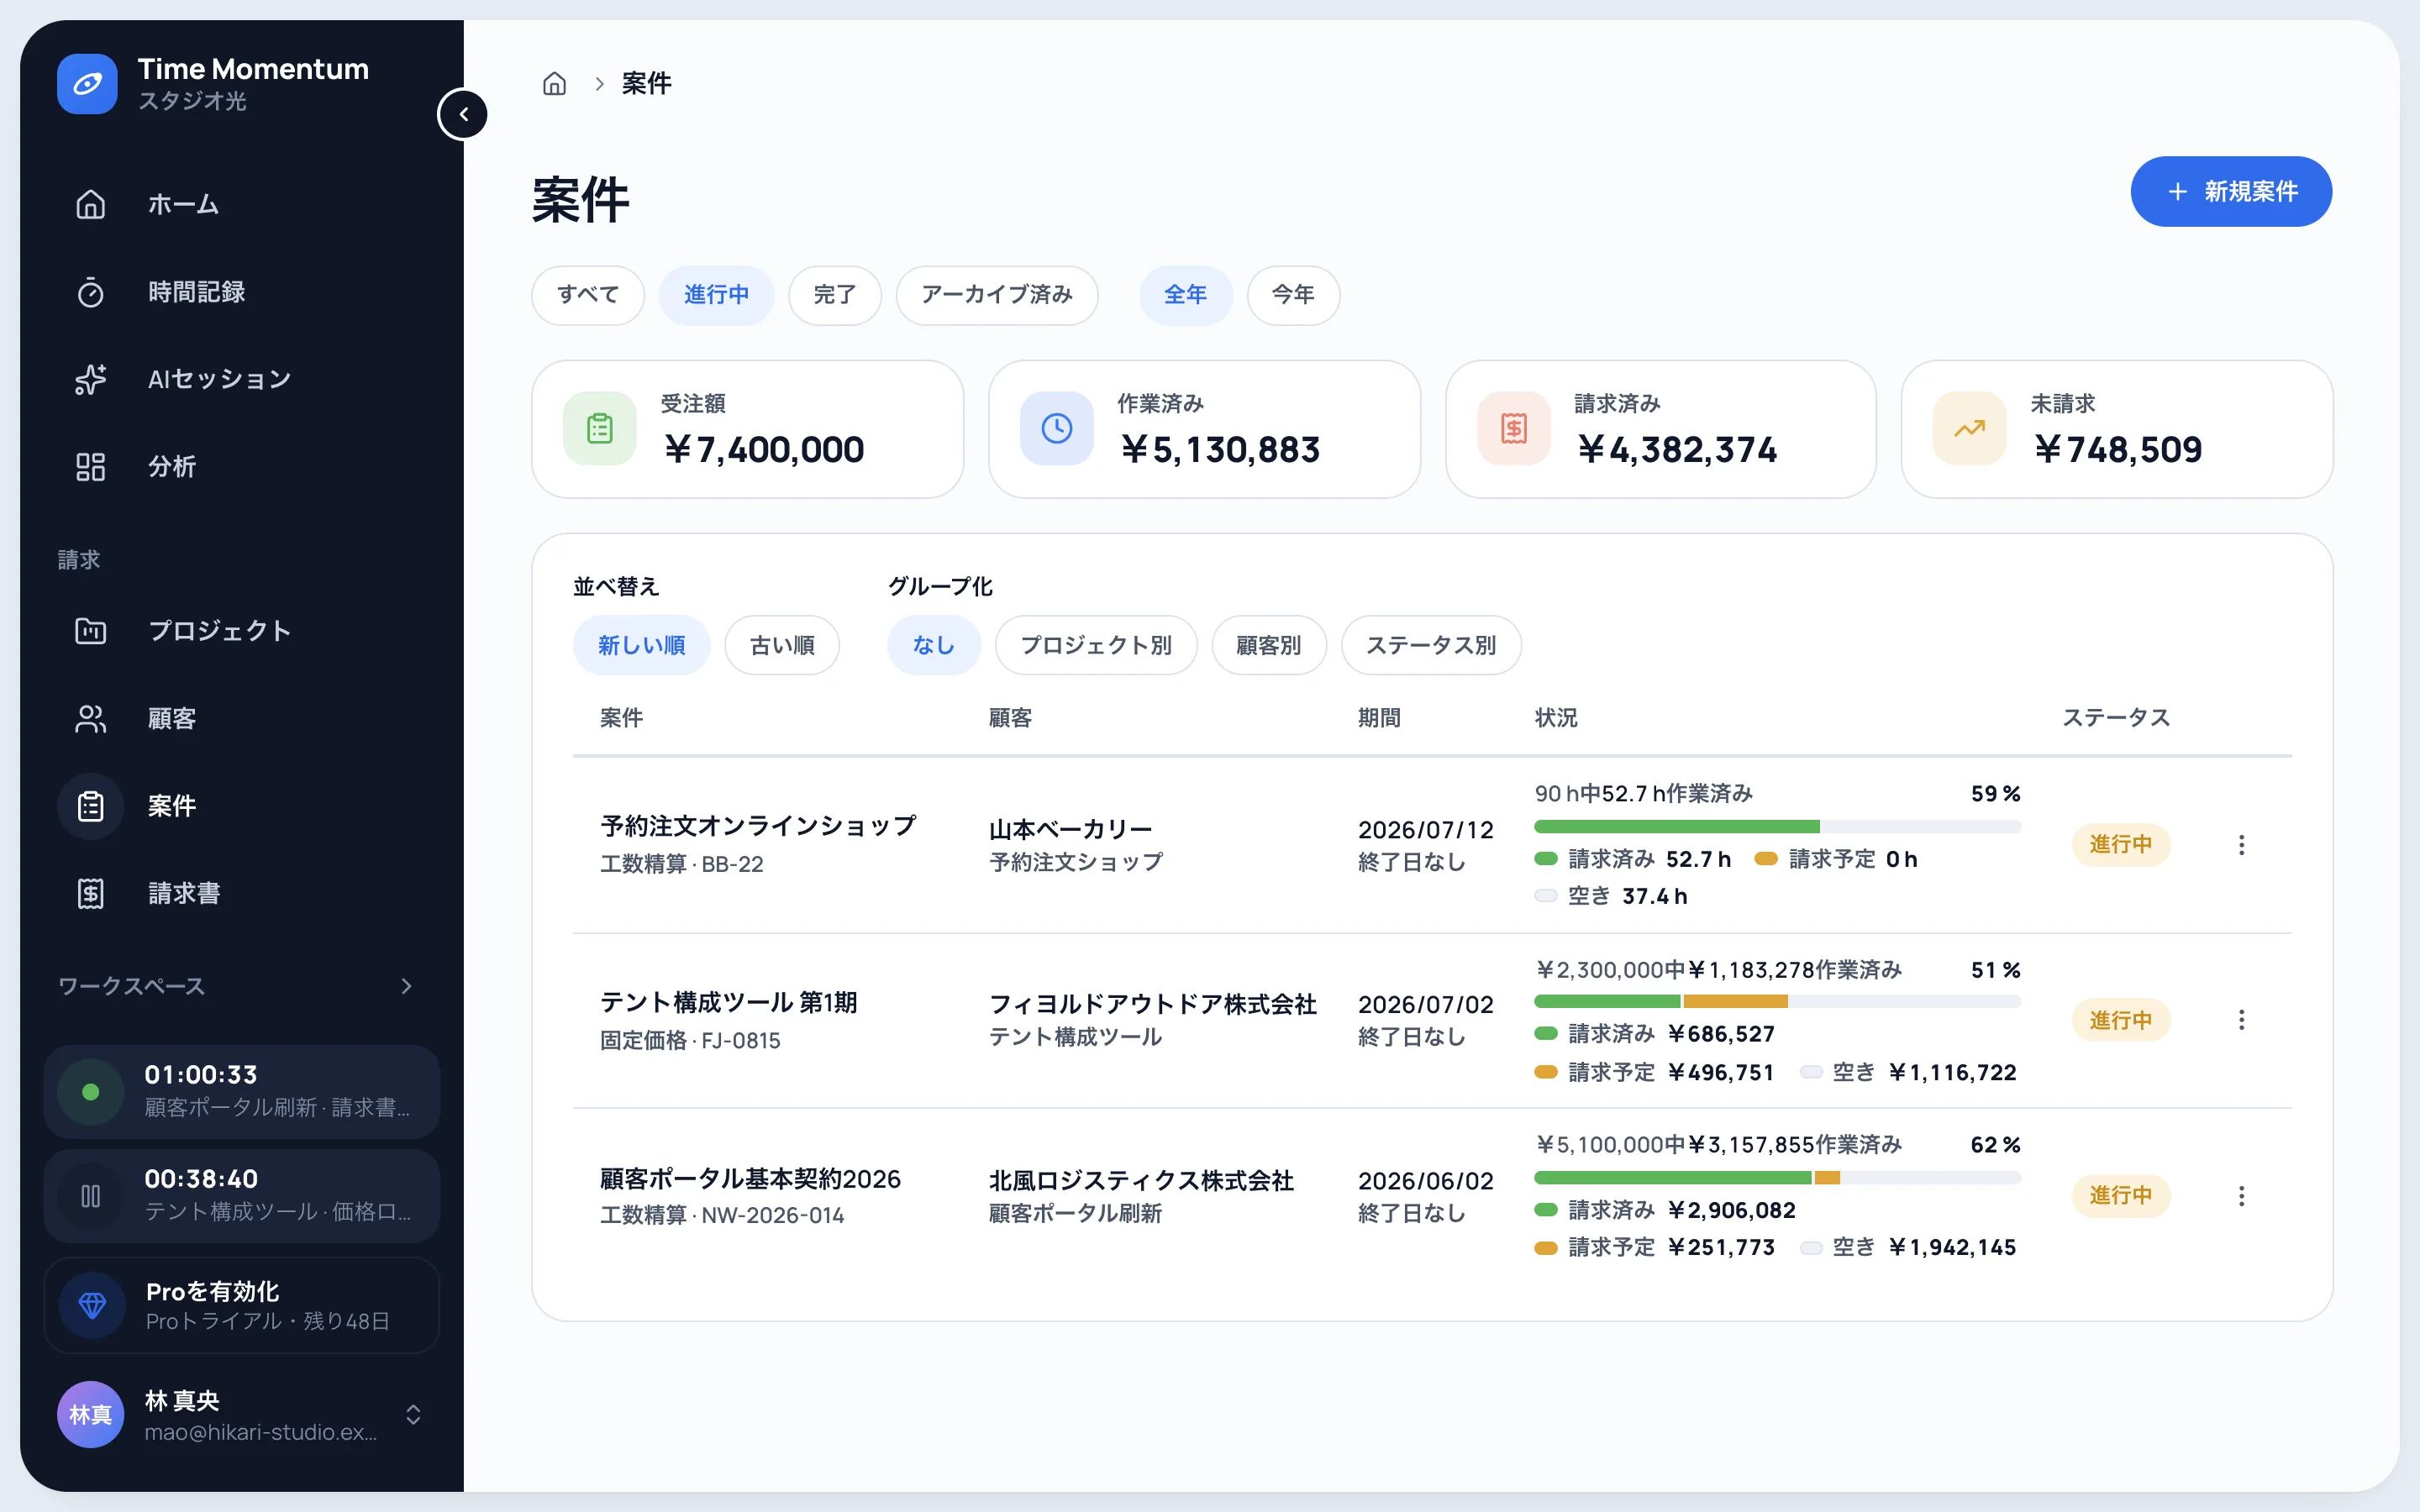
Task: Collapse the sidebar with the arrow button
Action: [x=463, y=114]
